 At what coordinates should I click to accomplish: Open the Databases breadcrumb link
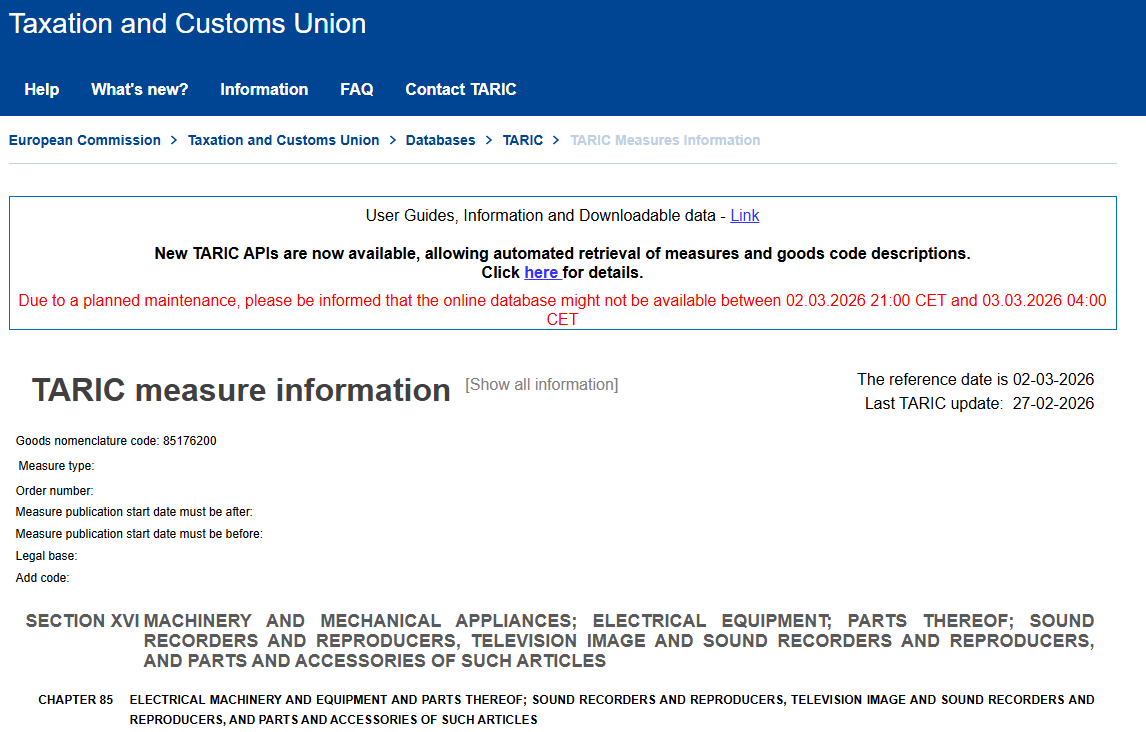(440, 140)
